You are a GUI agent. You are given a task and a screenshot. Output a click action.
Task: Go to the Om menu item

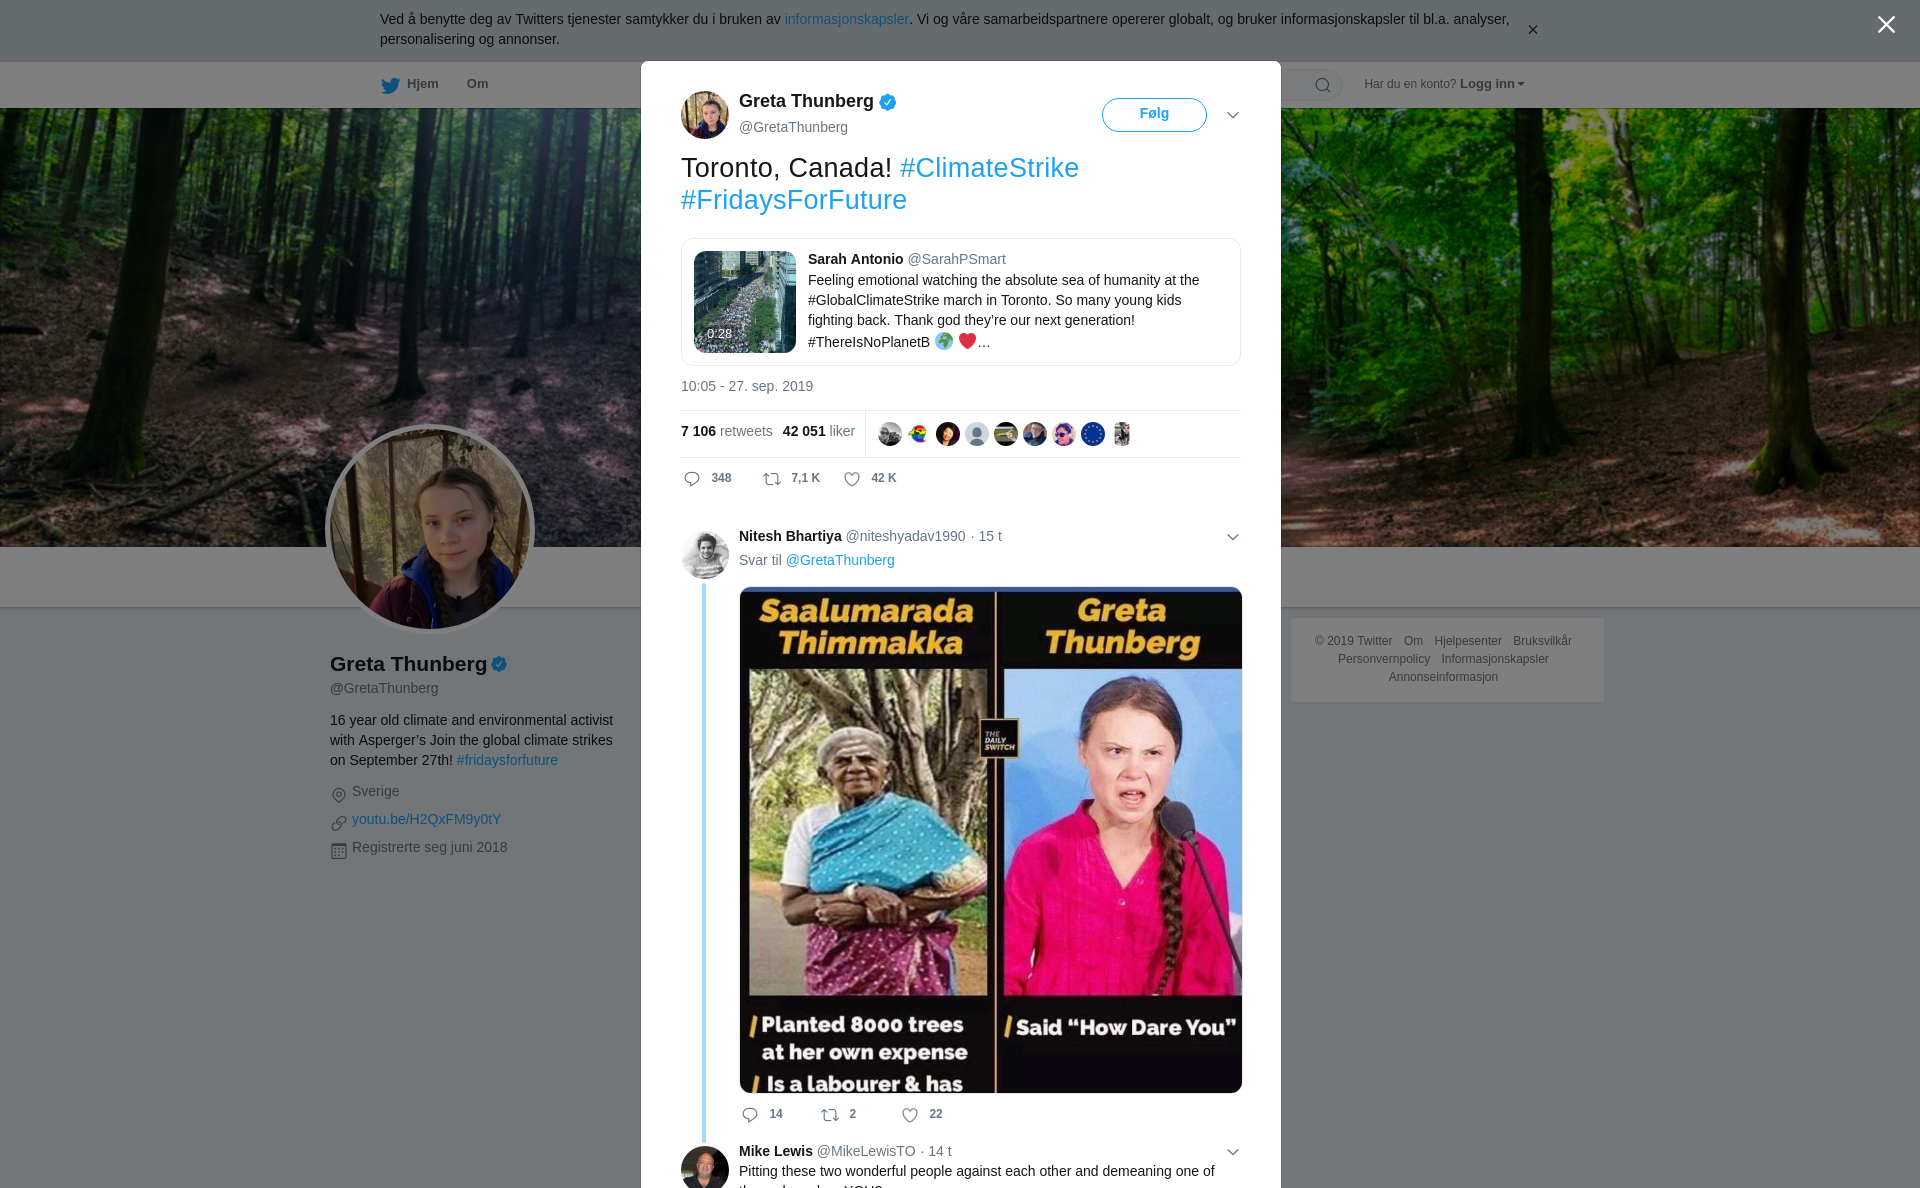point(477,84)
